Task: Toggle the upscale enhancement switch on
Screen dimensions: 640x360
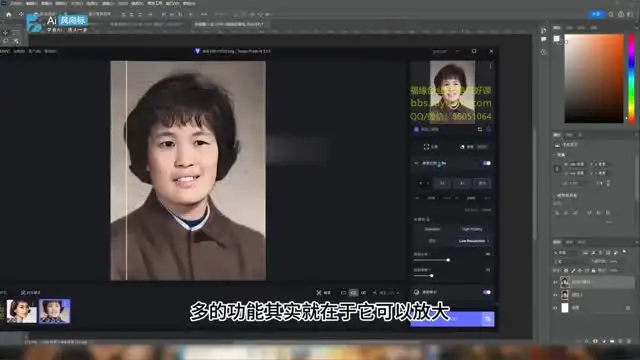Action: tap(487, 163)
